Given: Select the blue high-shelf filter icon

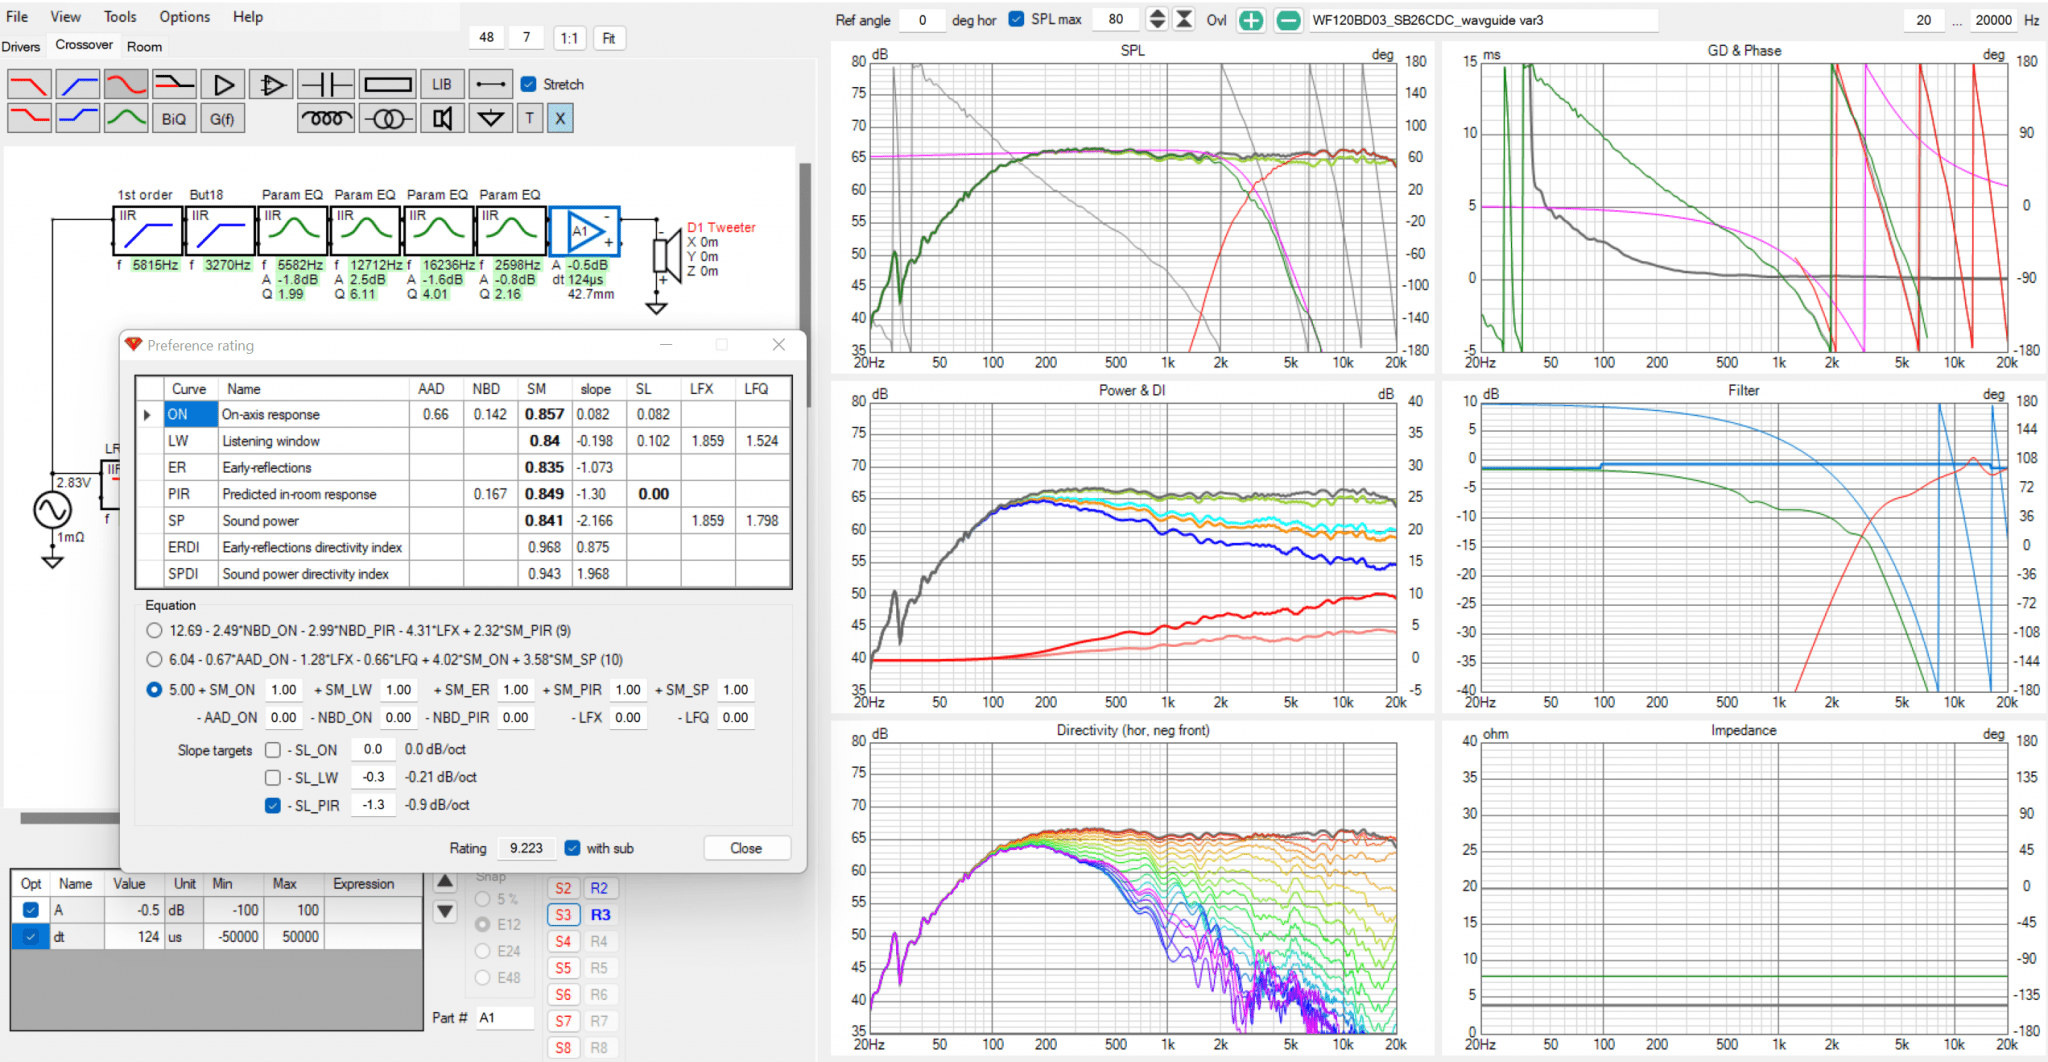Looking at the screenshot, I should 78,118.
